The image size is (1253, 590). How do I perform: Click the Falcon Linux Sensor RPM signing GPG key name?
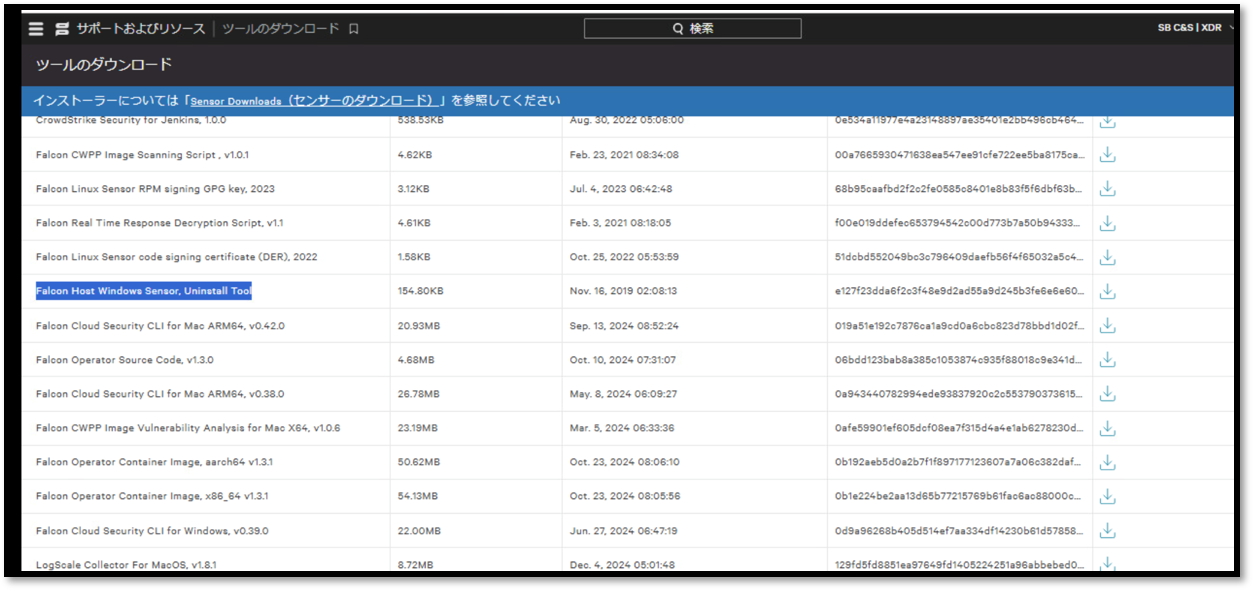pyautogui.click(x=155, y=189)
